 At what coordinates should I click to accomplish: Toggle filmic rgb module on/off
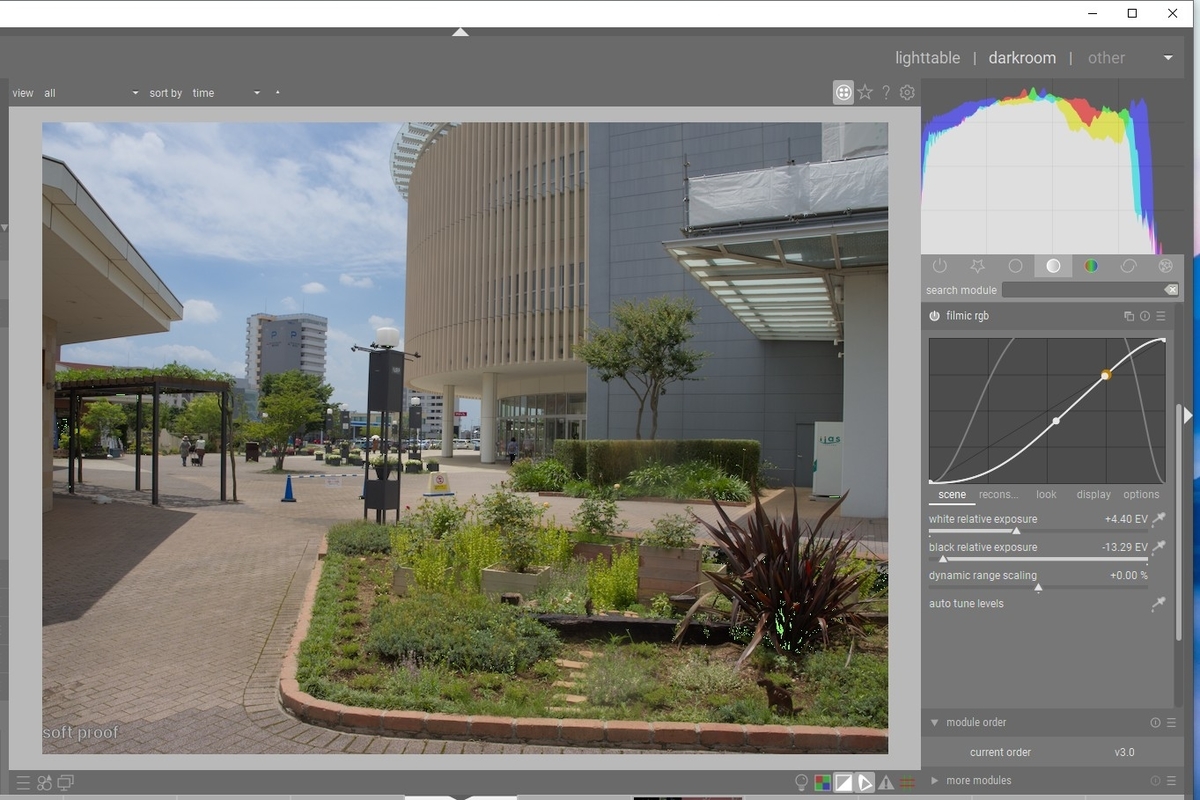[x=934, y=316]
